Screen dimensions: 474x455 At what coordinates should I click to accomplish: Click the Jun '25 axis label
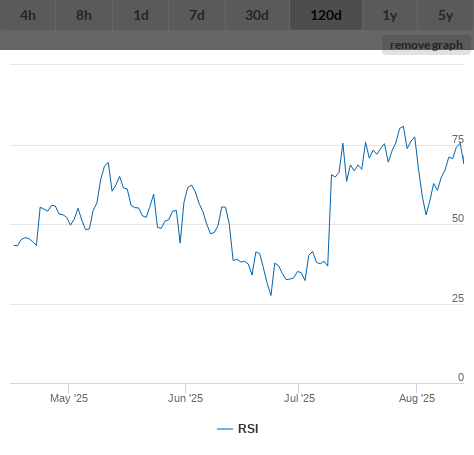click(185, 398)
